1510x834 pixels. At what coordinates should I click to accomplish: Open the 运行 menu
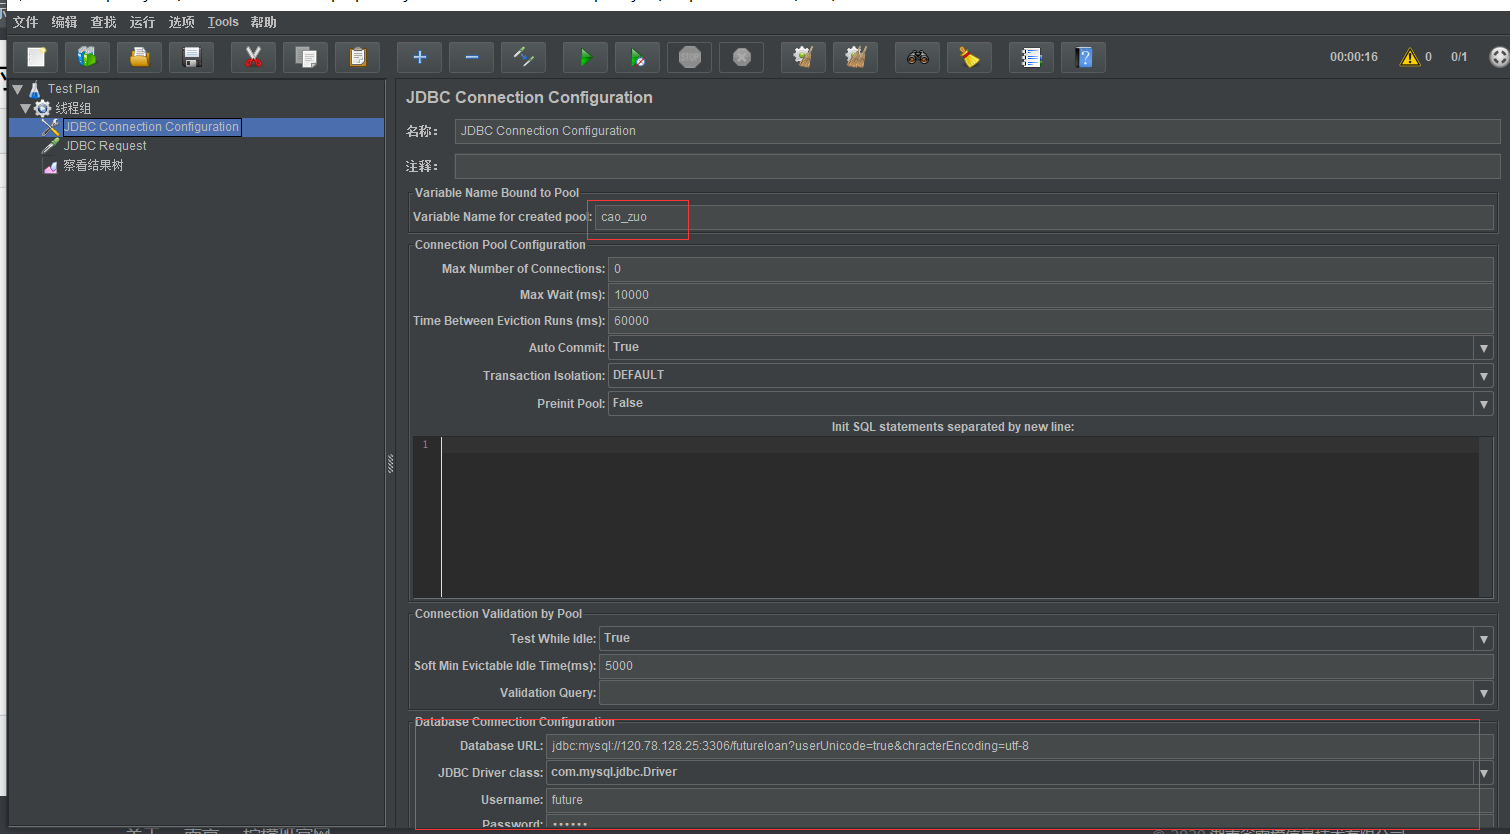coord(143,22)
